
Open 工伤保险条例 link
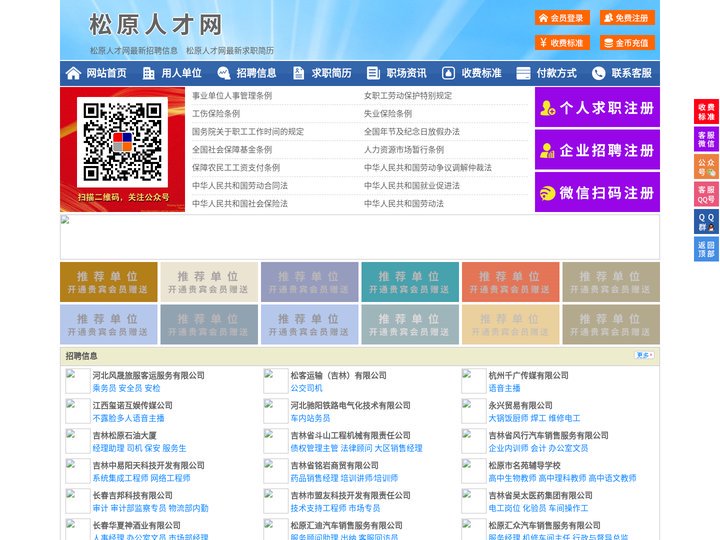coord(216,113)
